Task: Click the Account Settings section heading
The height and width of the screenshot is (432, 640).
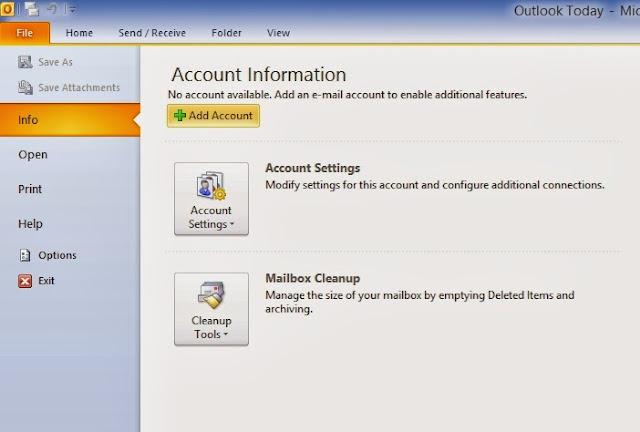Action: [313, 168]
